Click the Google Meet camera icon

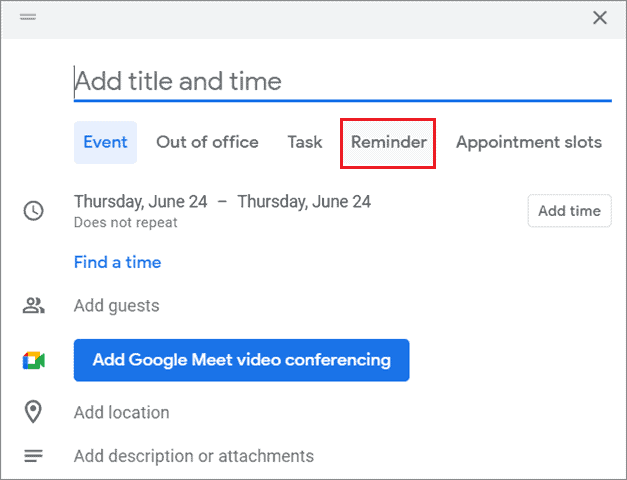34,360
